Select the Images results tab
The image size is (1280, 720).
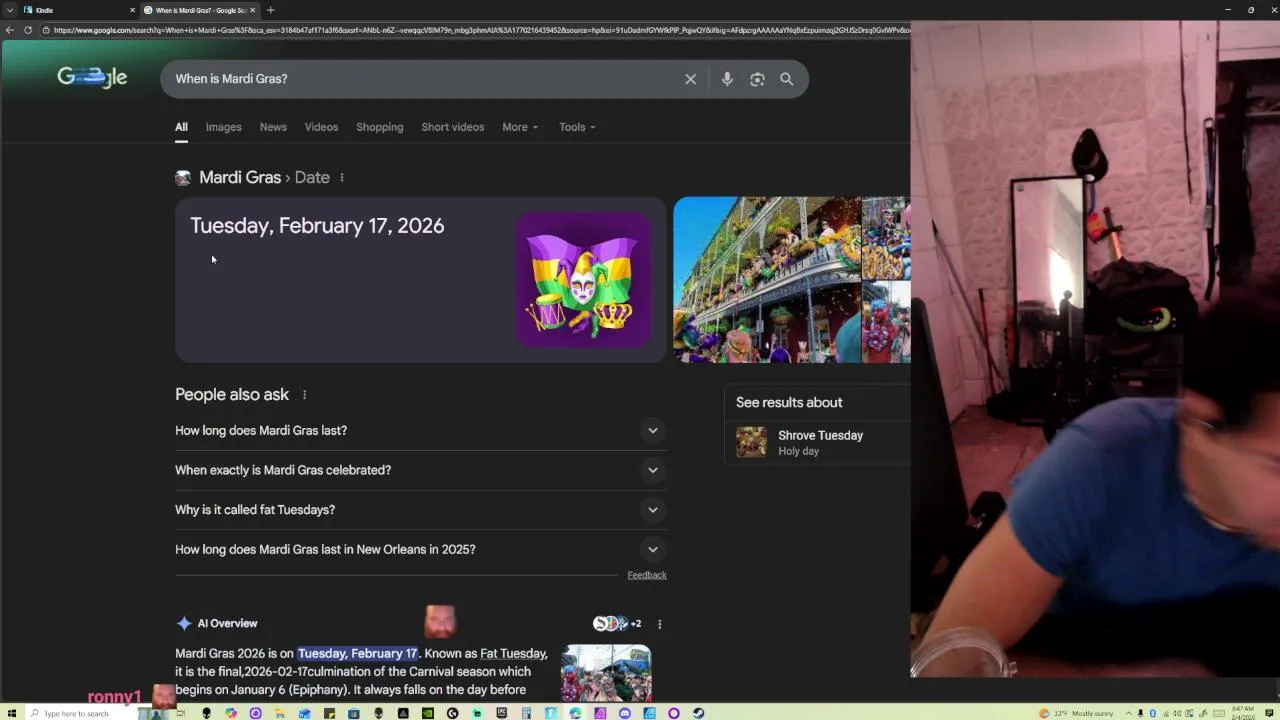tap(224, 127)
